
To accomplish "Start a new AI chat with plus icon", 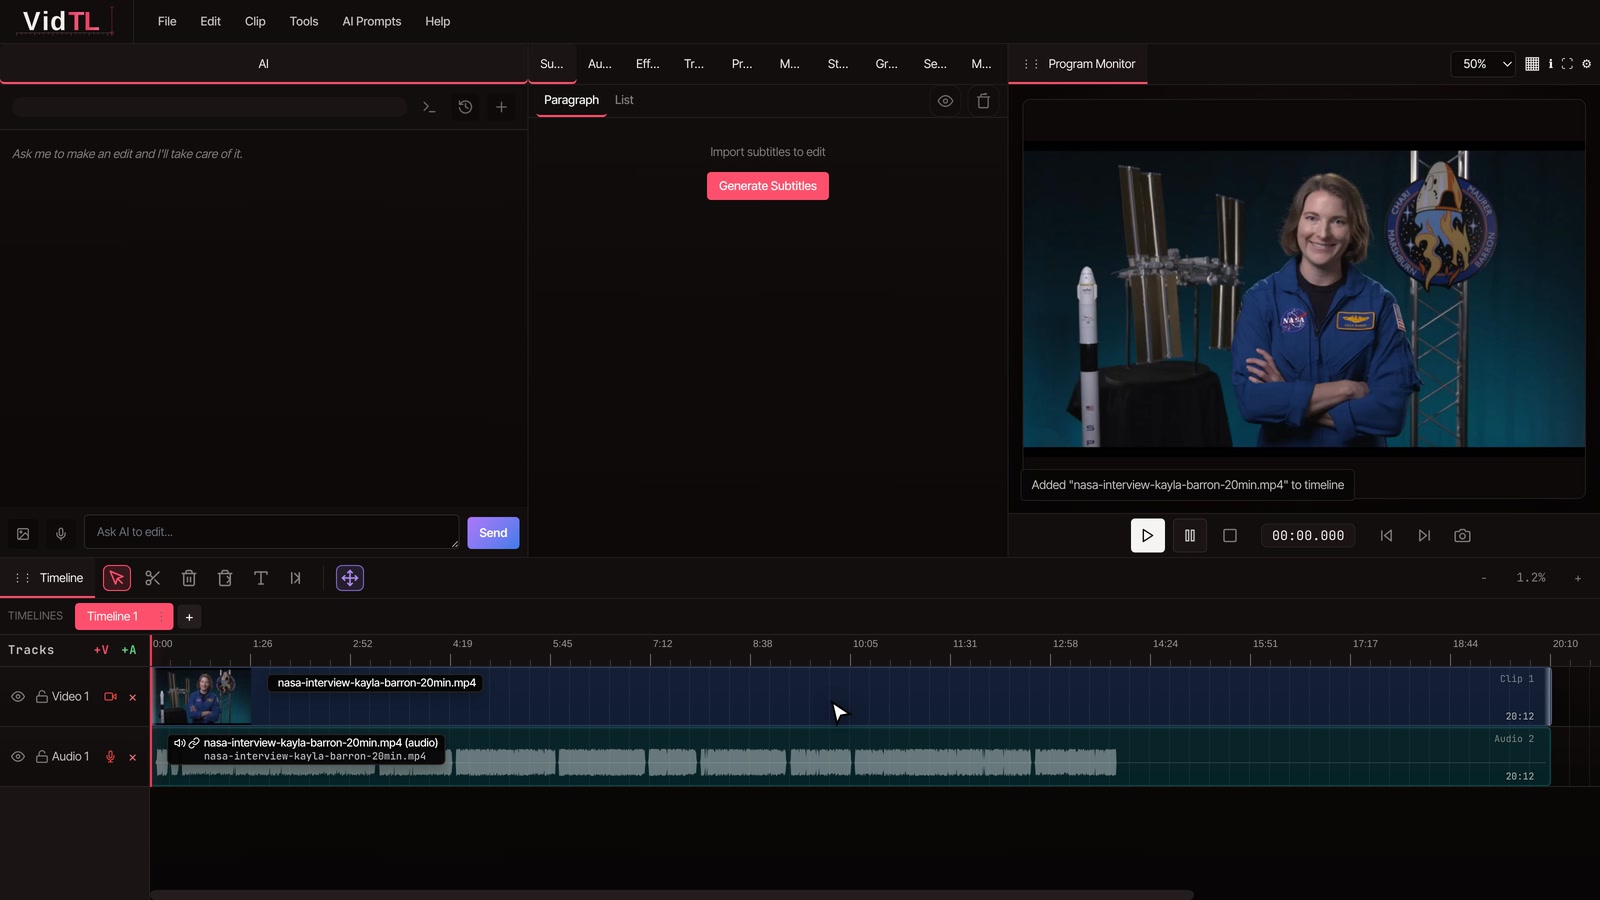I will tap(501, 107).
